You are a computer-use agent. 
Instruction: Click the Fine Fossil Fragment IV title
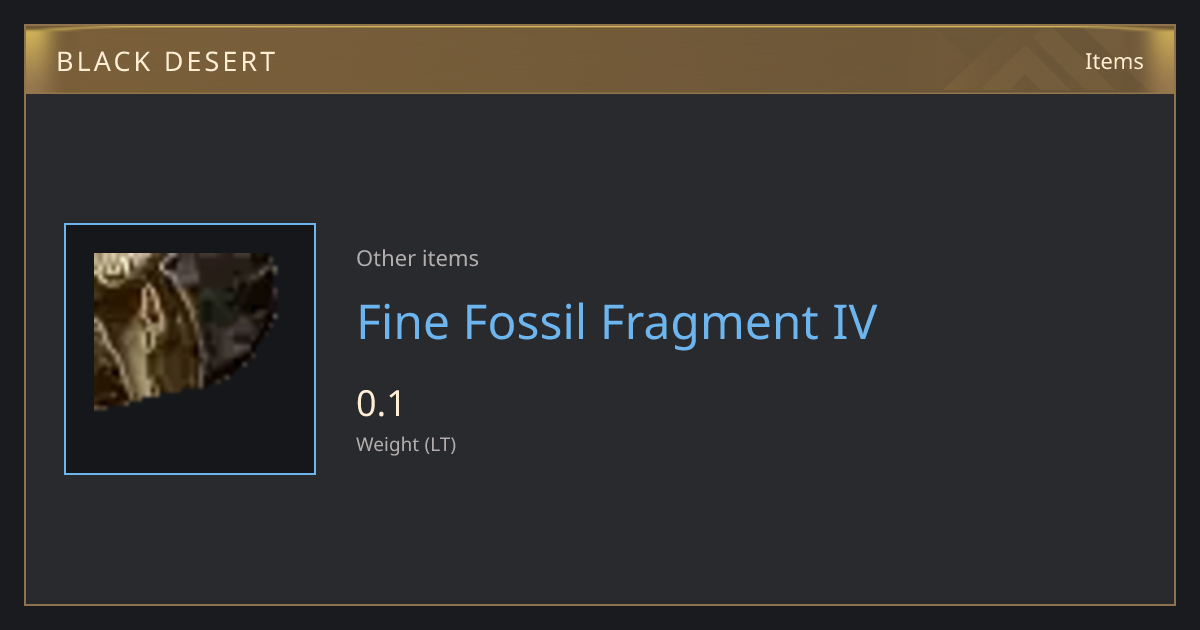(x=617, y=322)
